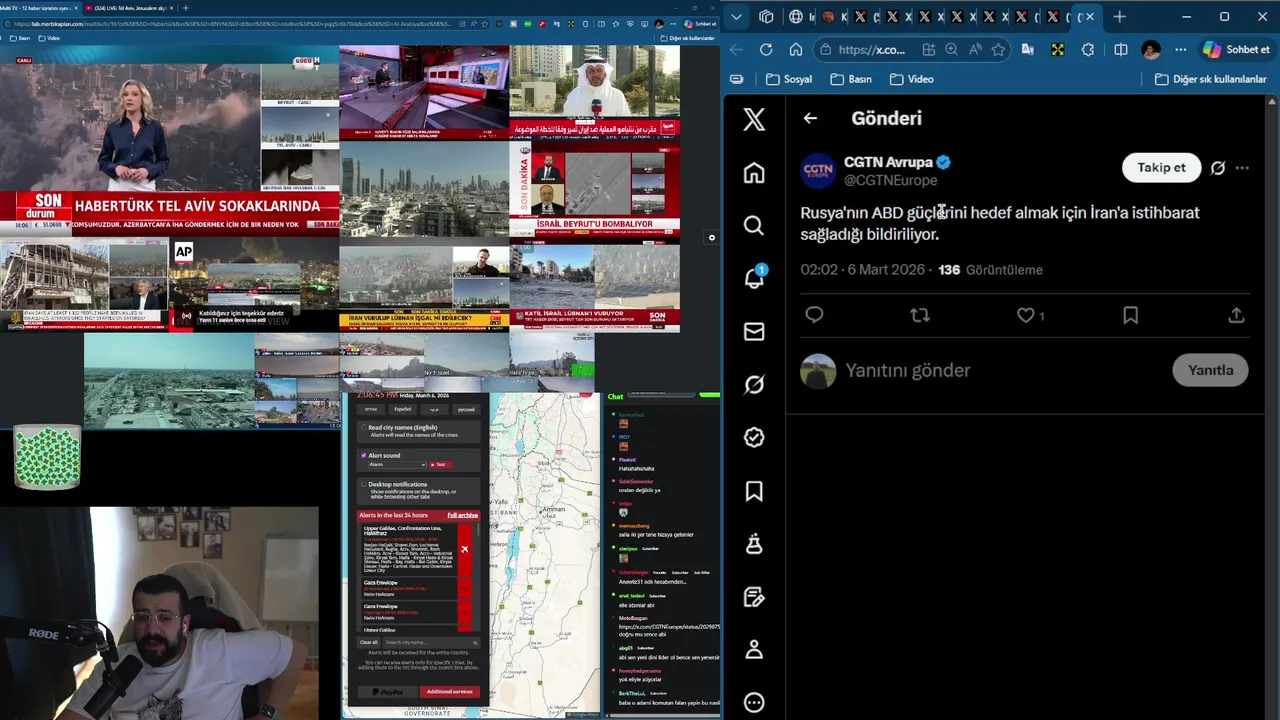Open the translate icon in Edge toolbar

click(1027, 49)
